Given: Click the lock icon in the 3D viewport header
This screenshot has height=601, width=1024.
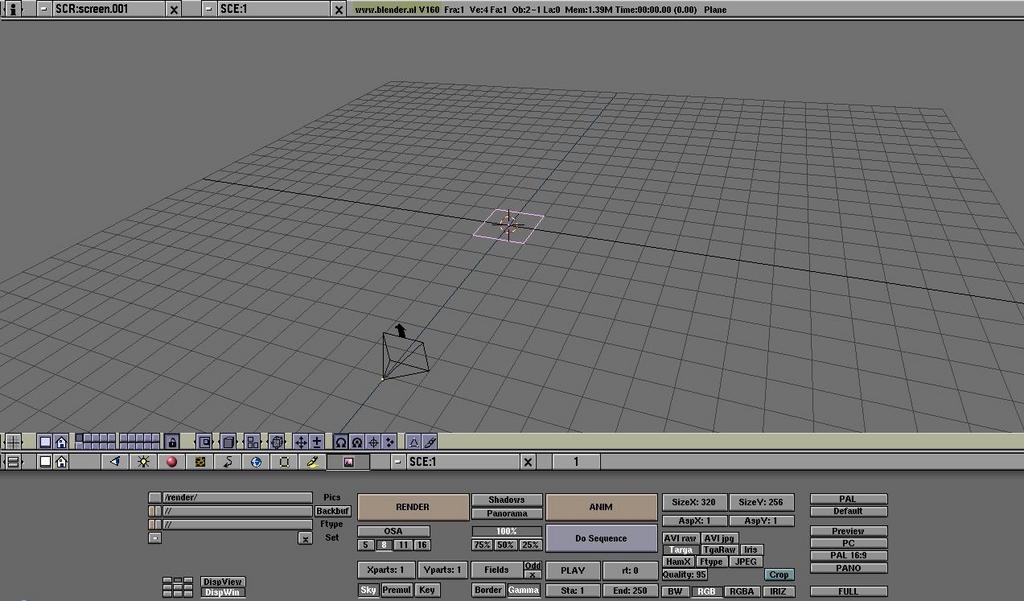Looking at the screenshot, I should click(x=171, y=441).
